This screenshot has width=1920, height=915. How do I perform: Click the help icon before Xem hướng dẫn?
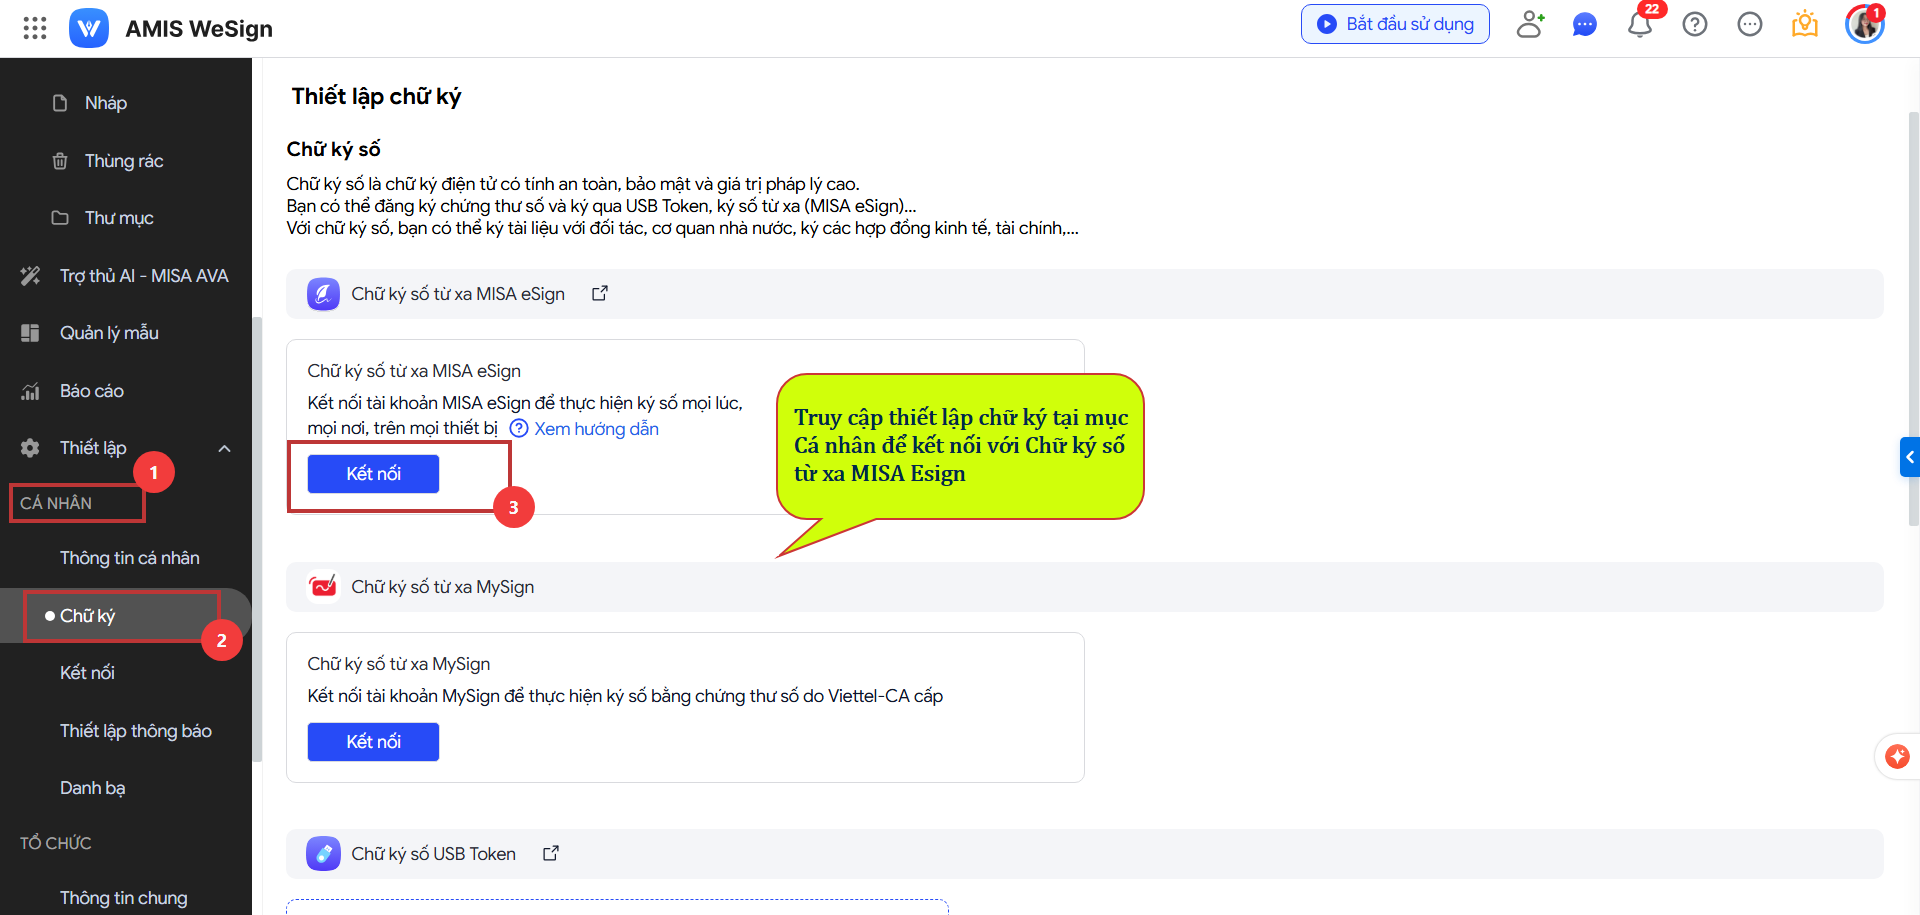[x=519, y=428]
